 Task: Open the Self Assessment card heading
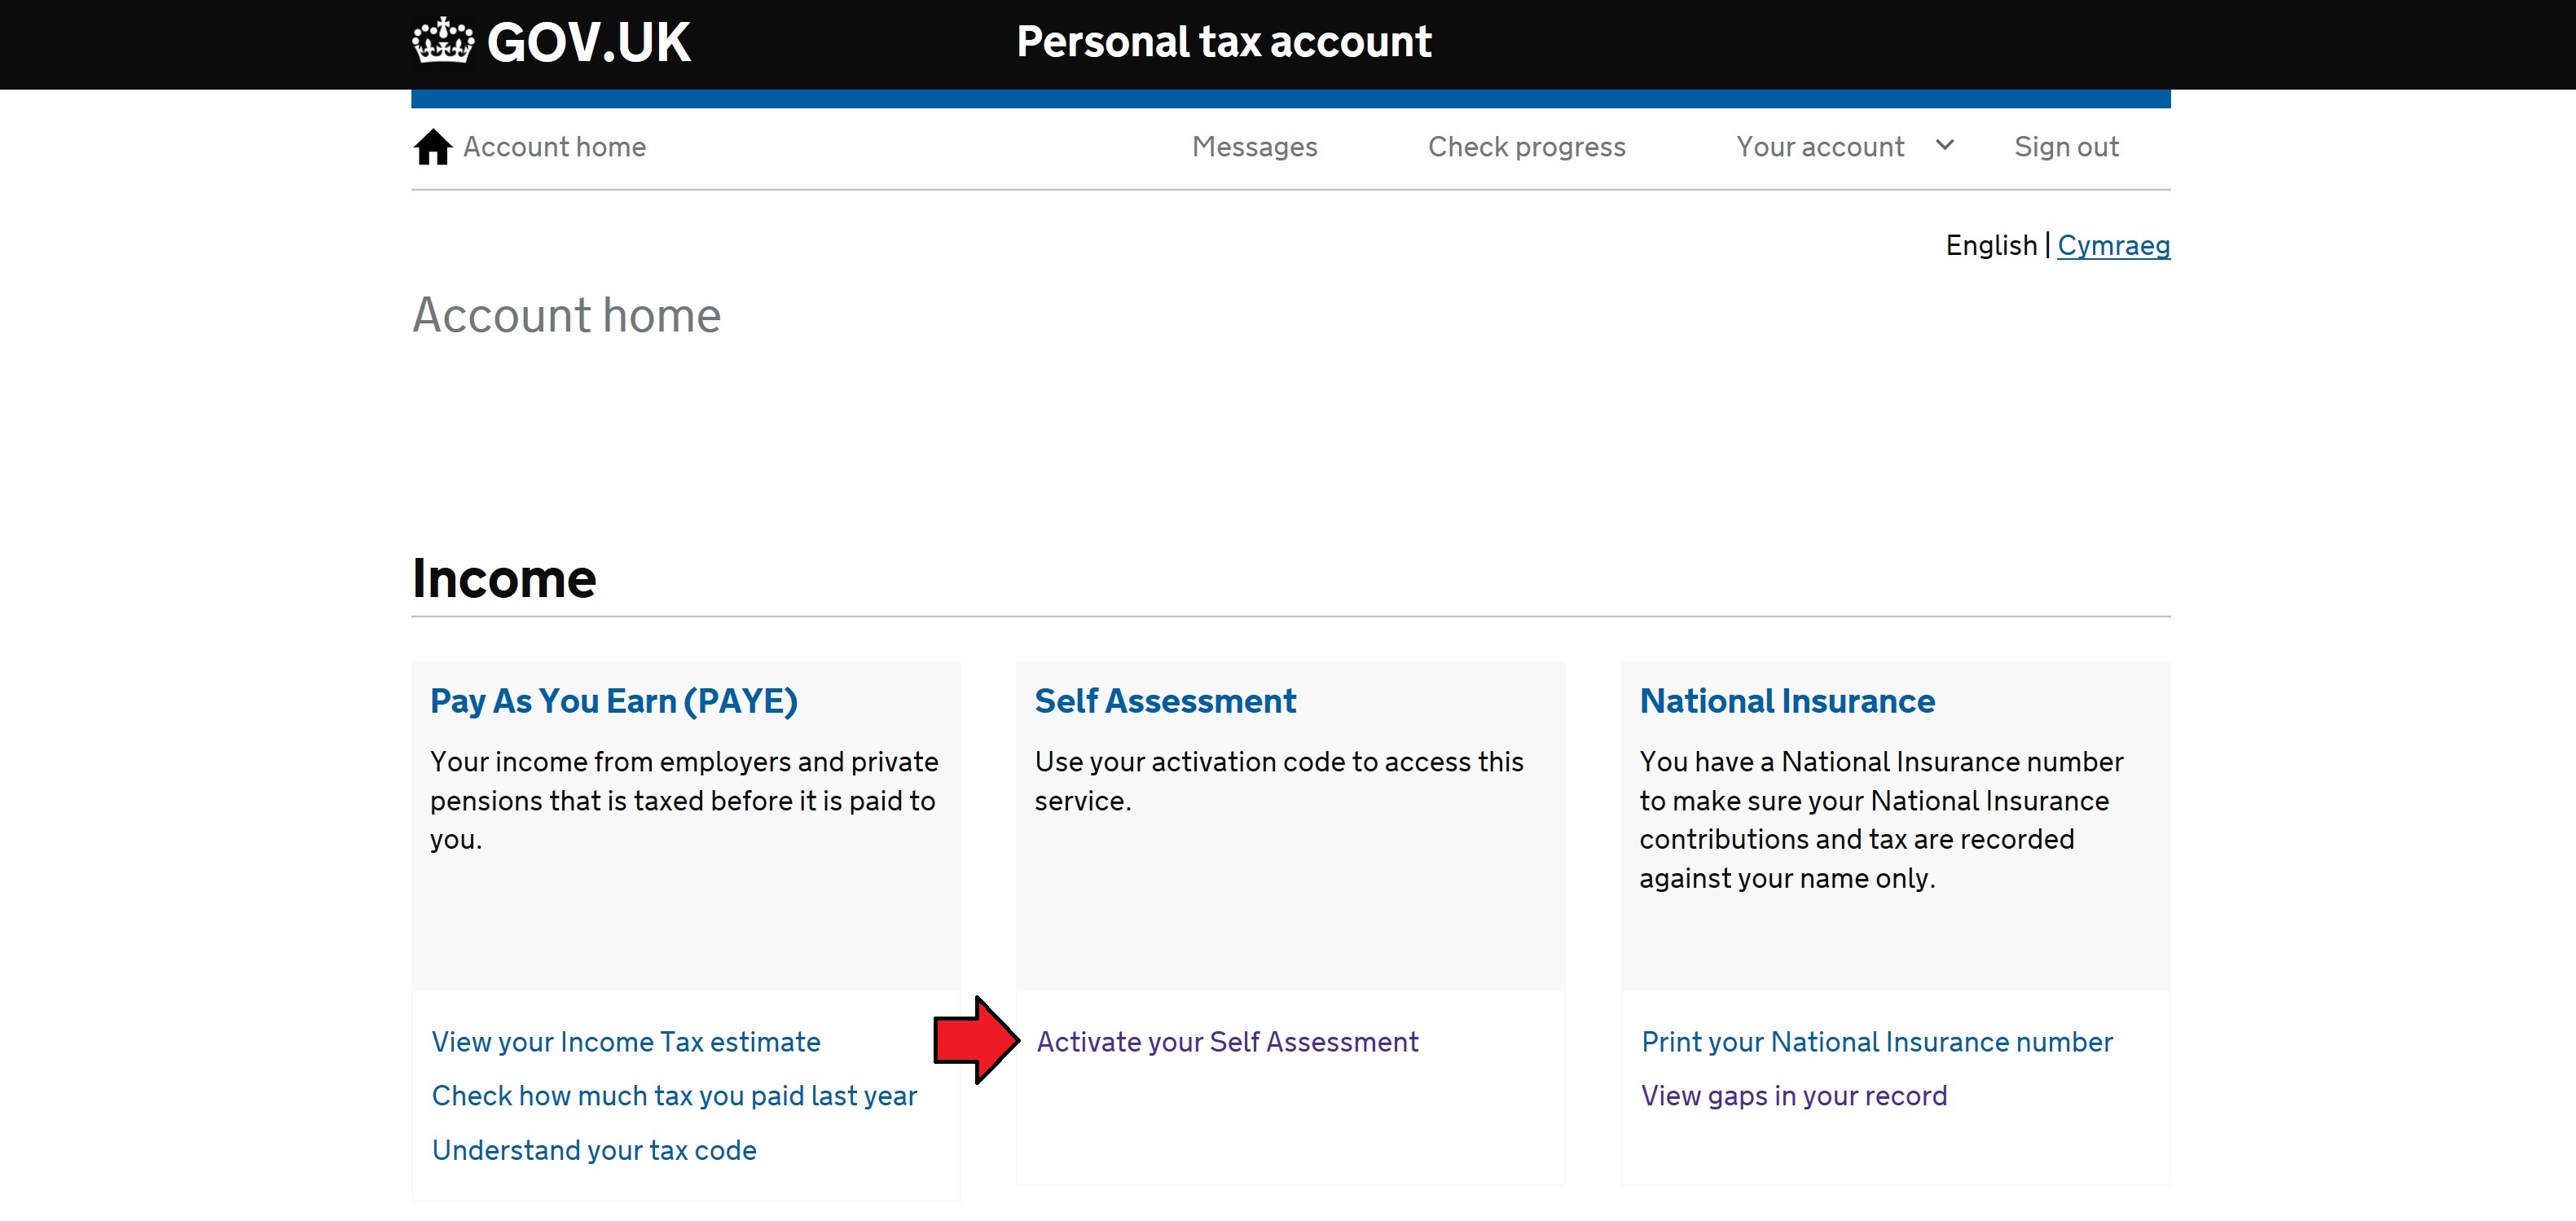[x=1165, y=701]
